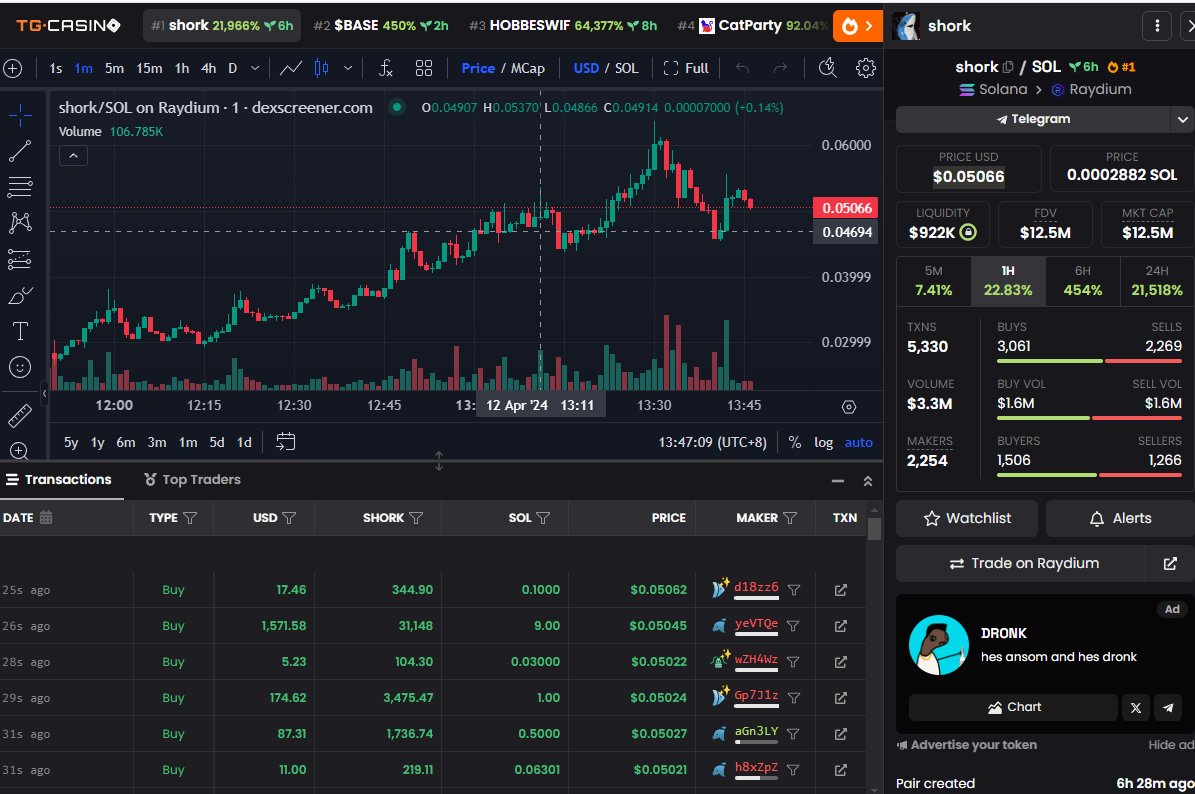The image size is (1195, 794).
Task: Set the chart interval to 15m
Action: pyautogui.click(x=149, y=69)
